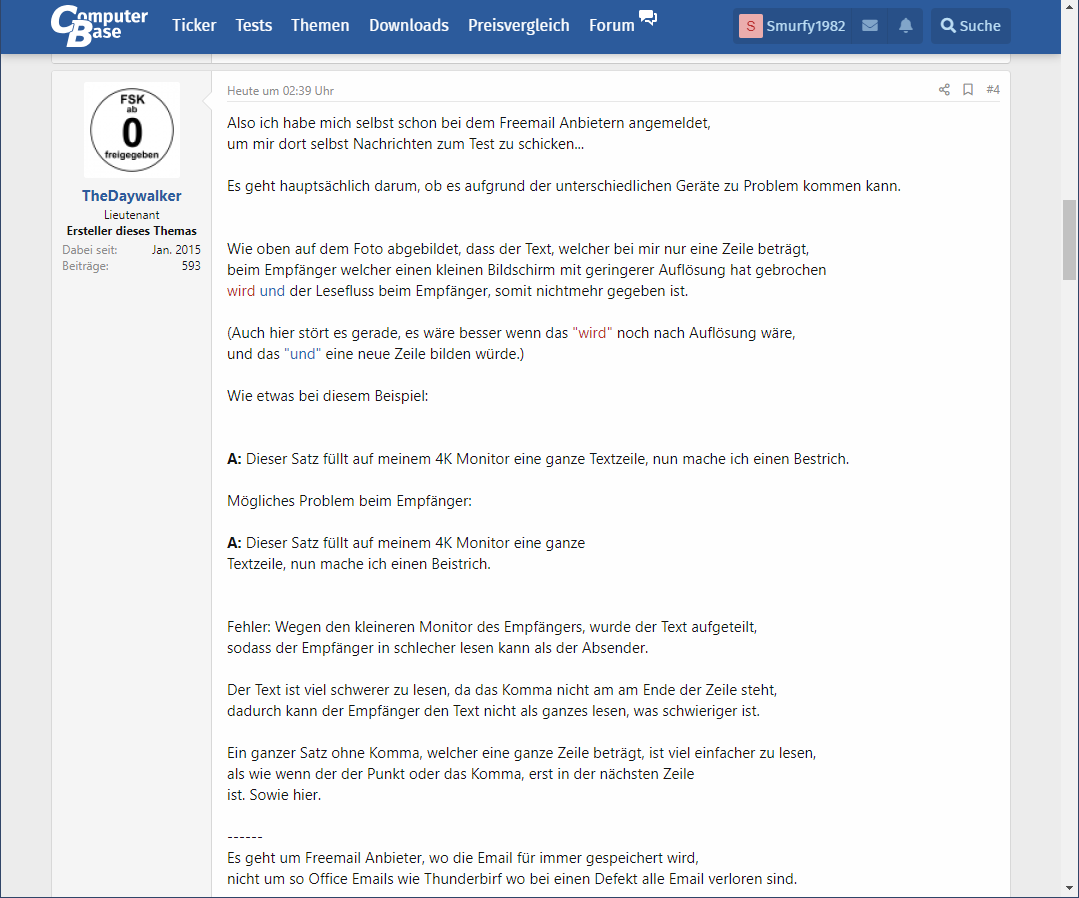Click the post timestamp Heute um 02:39 Uhr
Image resolution: width=1079 pixels, height=898 pixels.
pyautogui.click(x=280, y=91)
